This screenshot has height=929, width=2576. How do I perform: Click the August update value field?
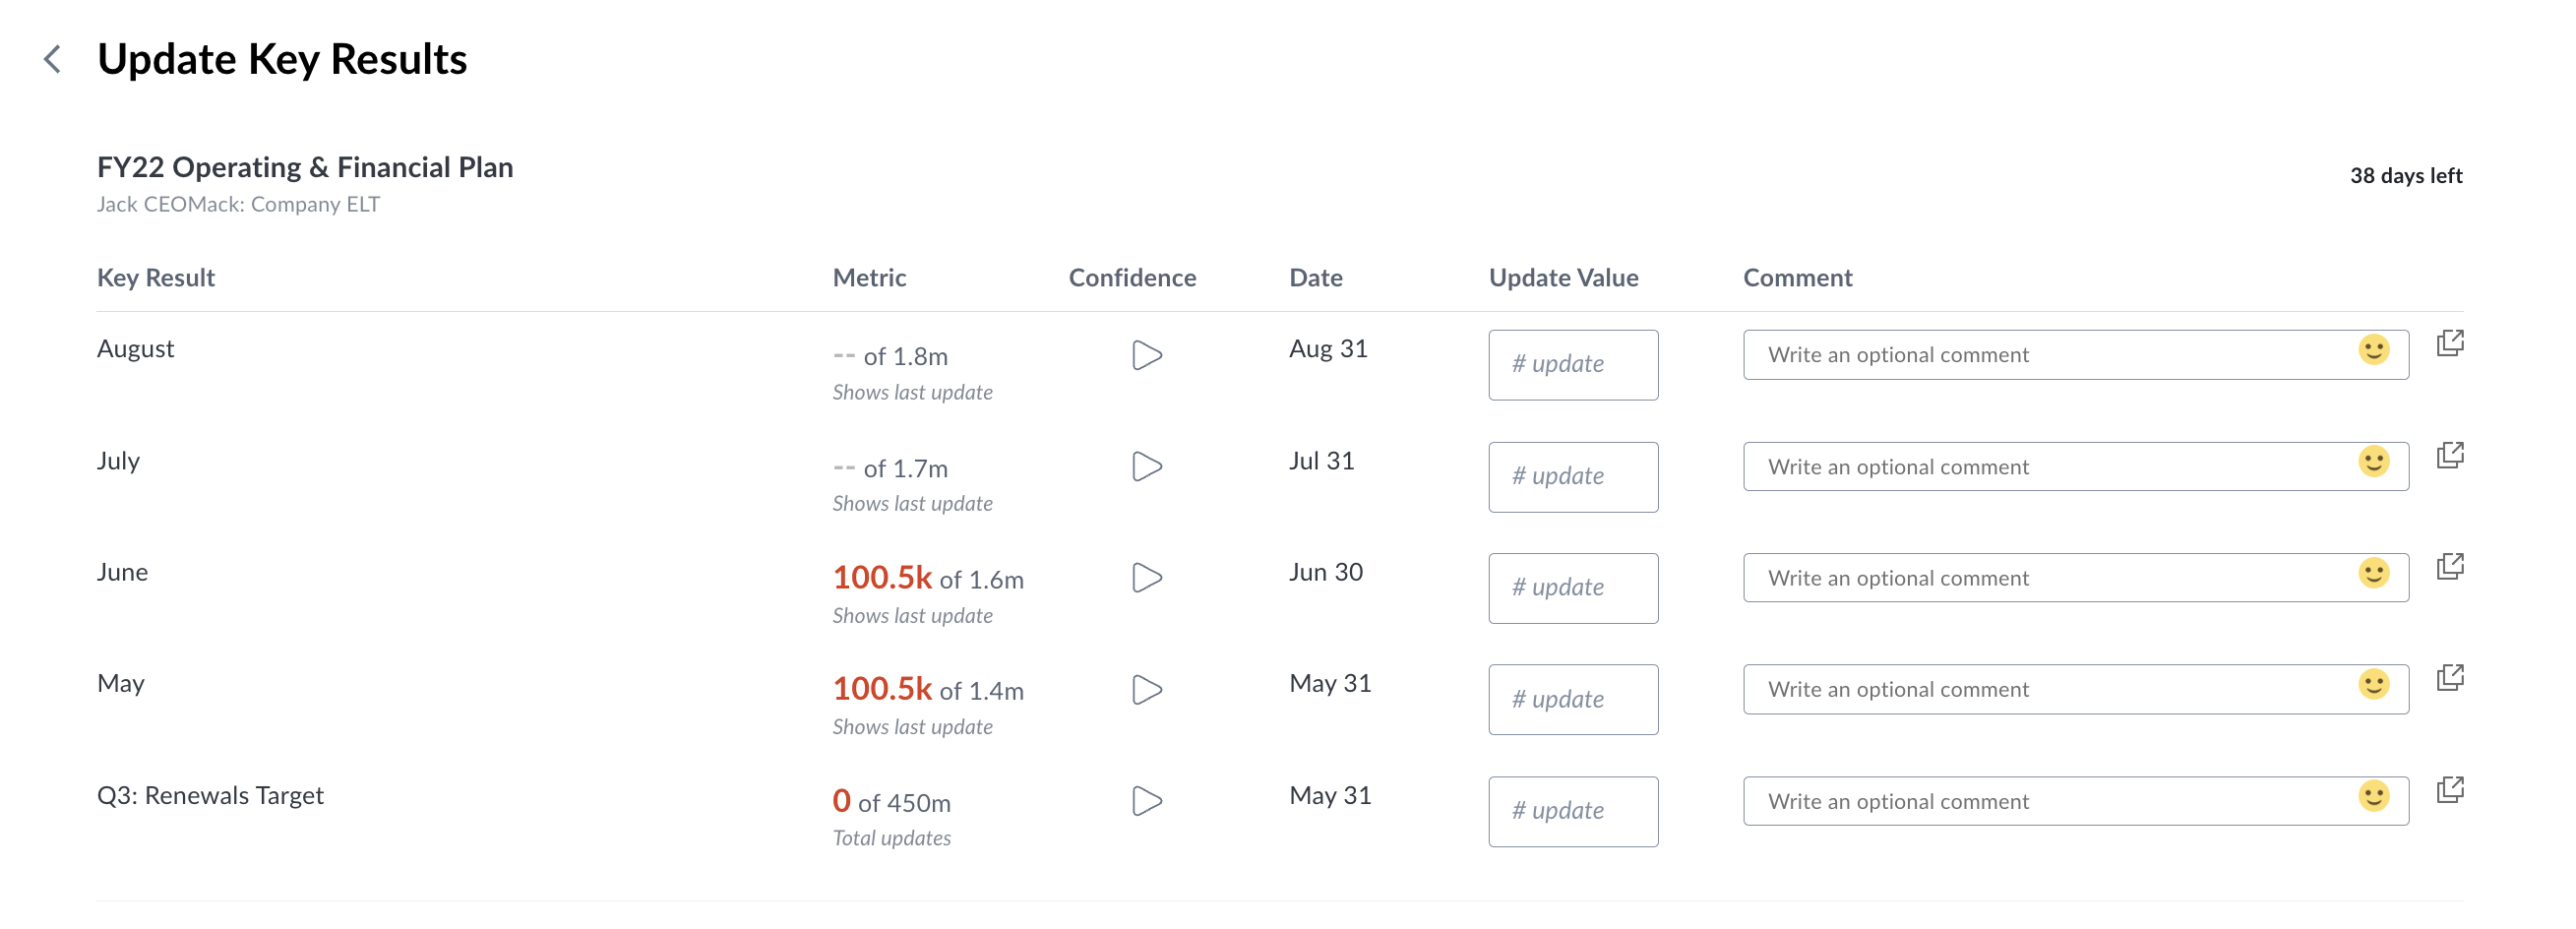pyautogui.click(x=1573, y=365)
